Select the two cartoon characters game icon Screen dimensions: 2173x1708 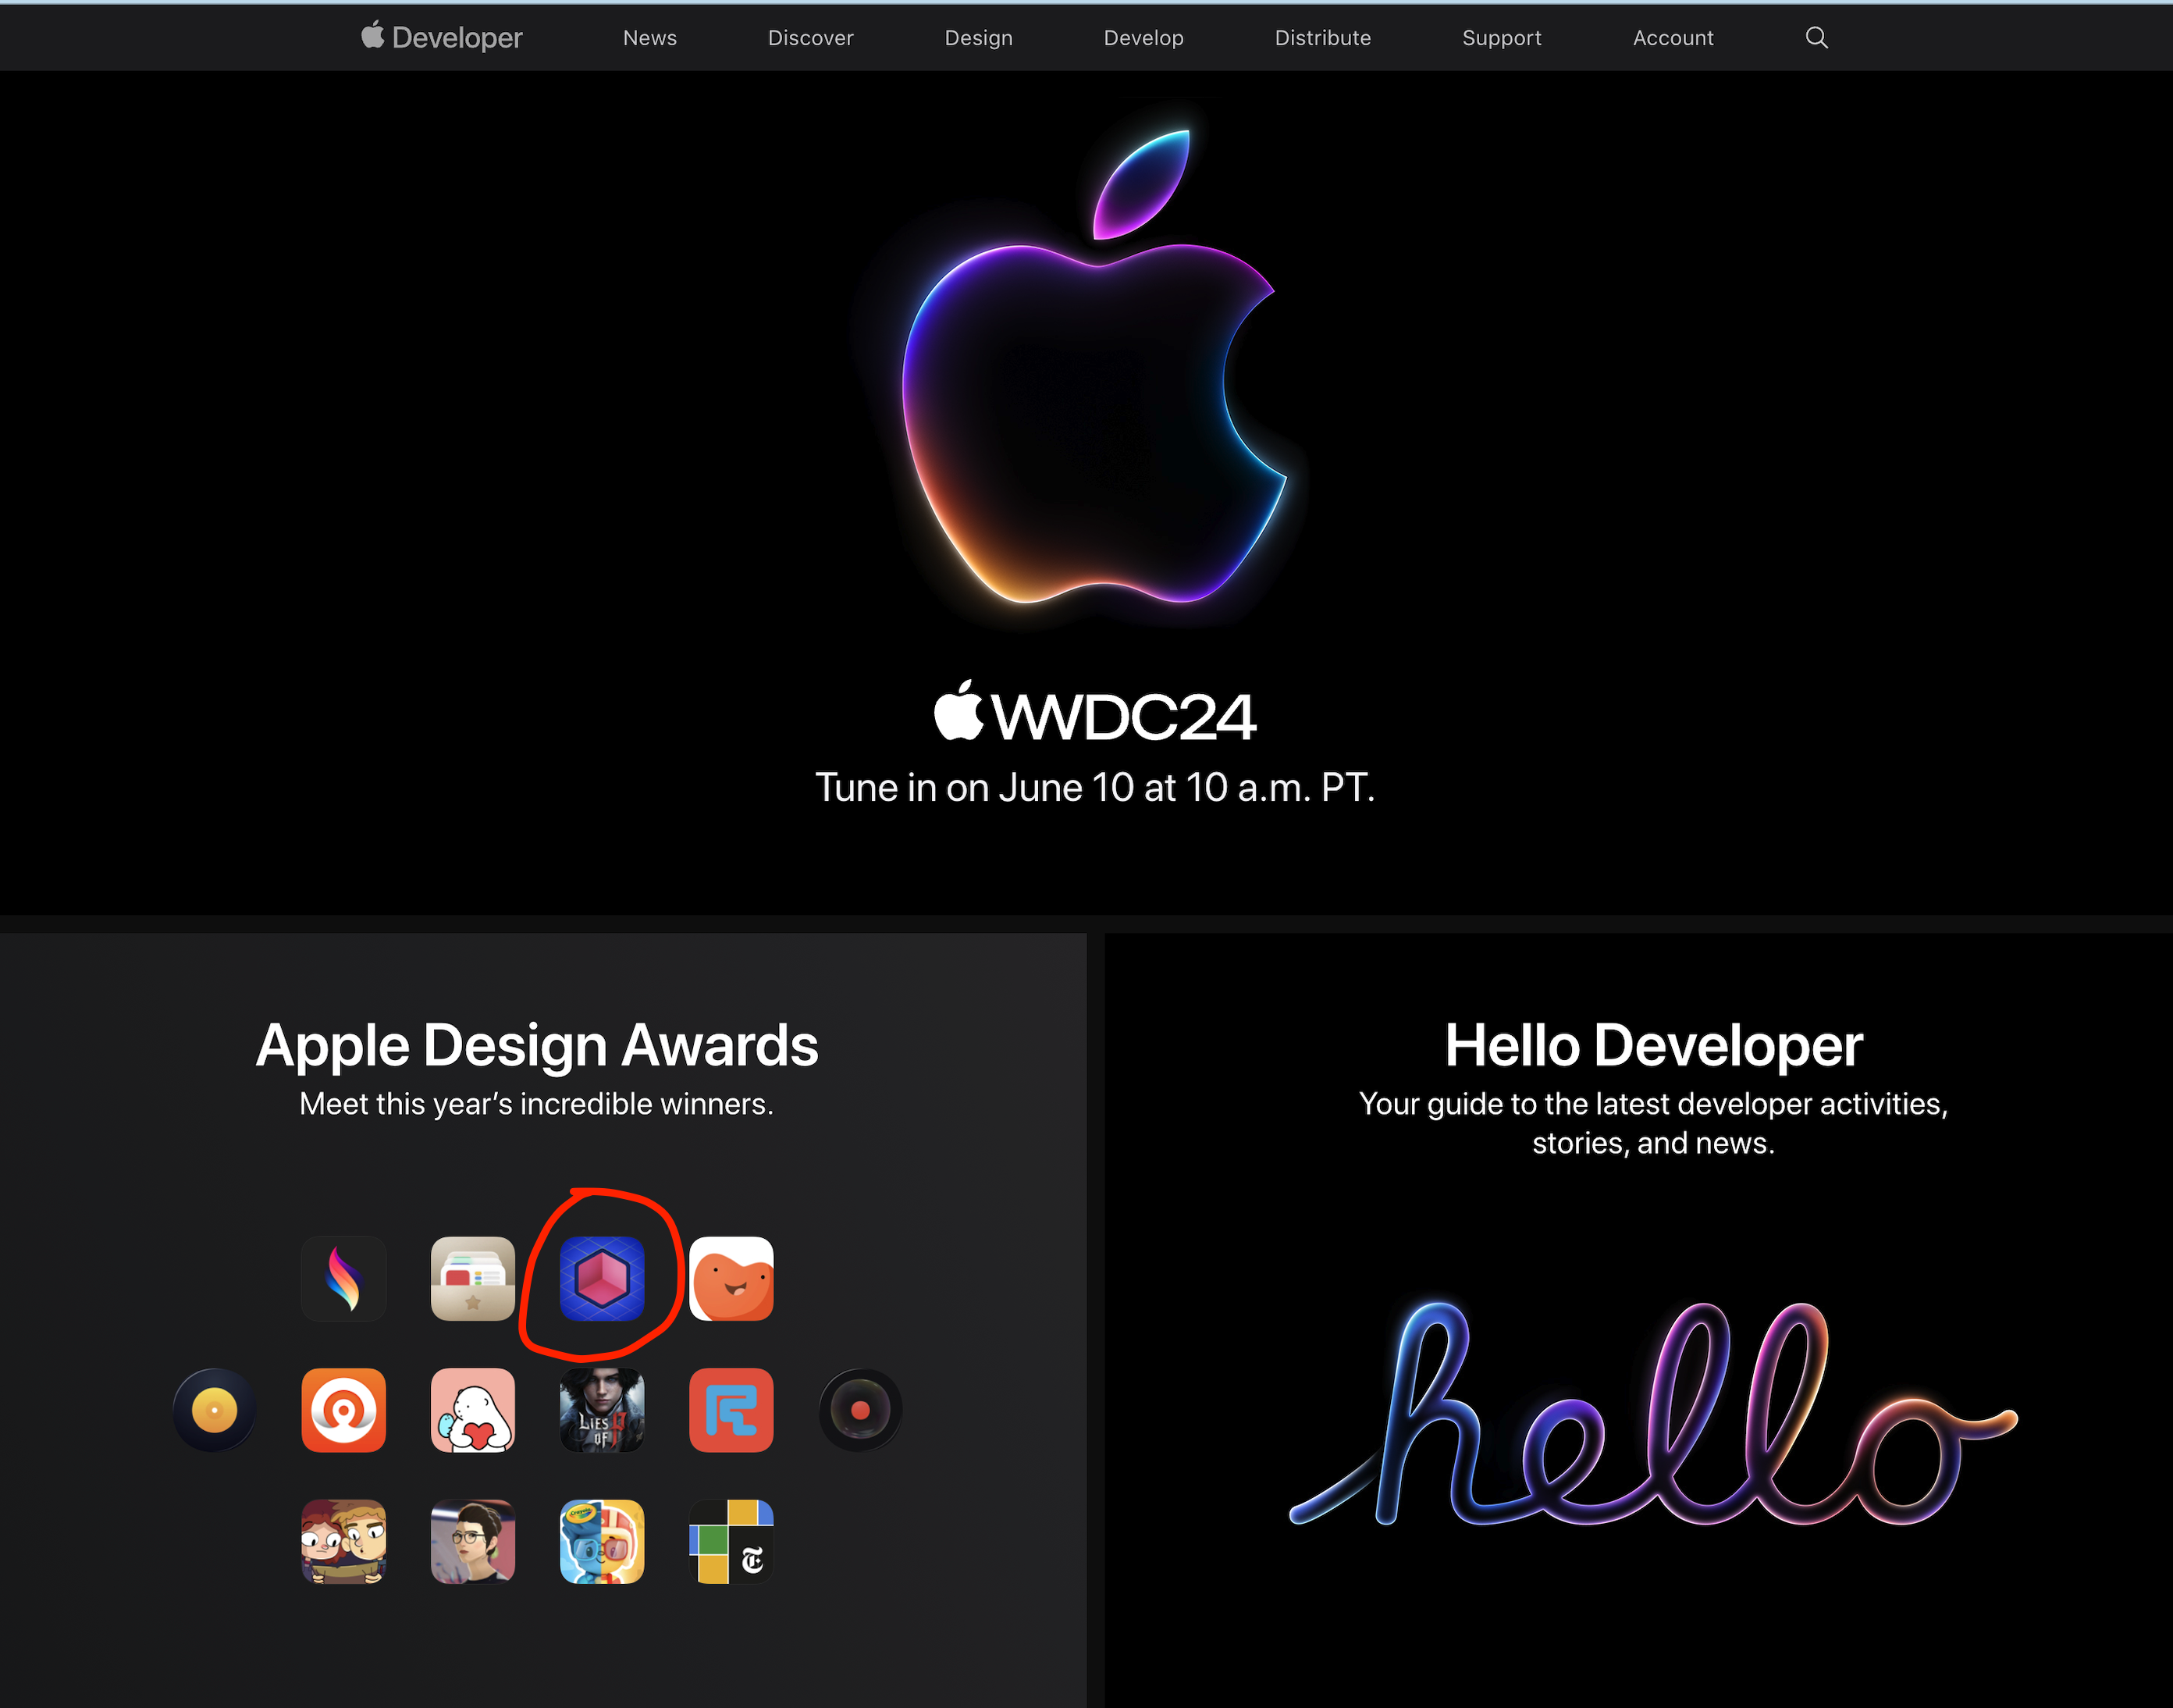pos(343,1541)
